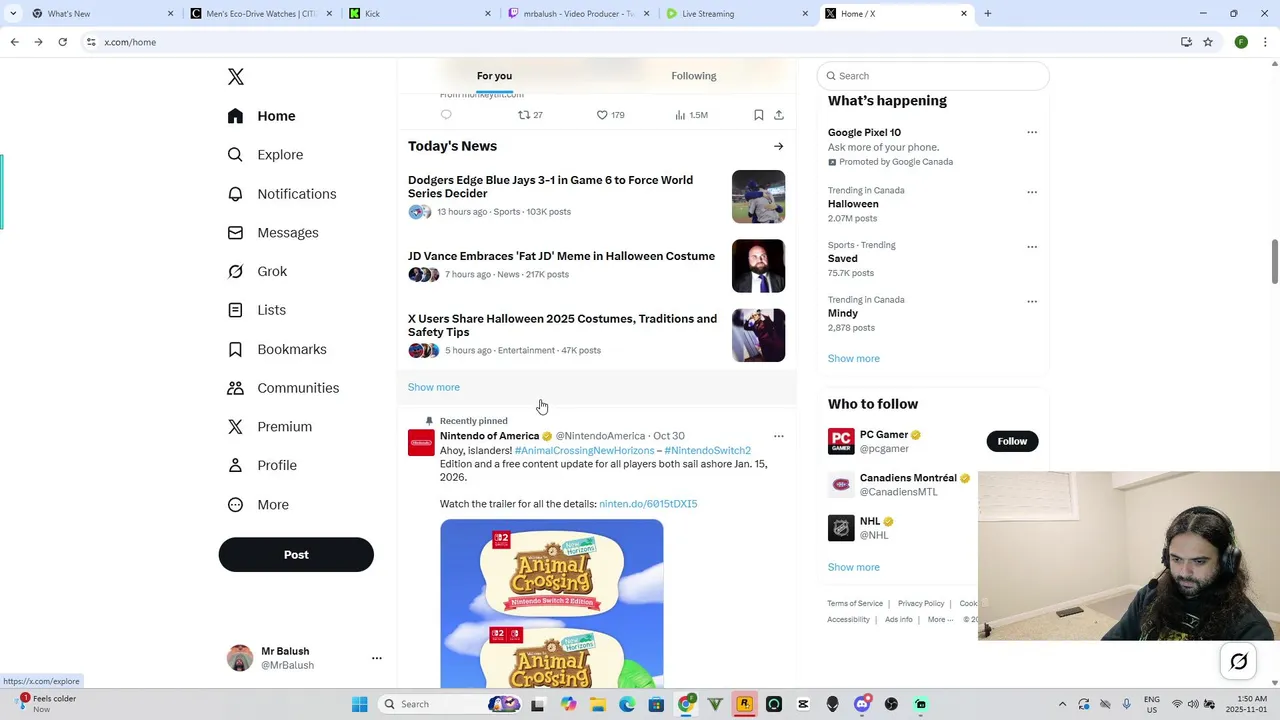The width and height of the screenshot is (1280, 720).
Task: Click the #AnimalCrossingNewHorizons hashtag
Action: coord(584,451)
